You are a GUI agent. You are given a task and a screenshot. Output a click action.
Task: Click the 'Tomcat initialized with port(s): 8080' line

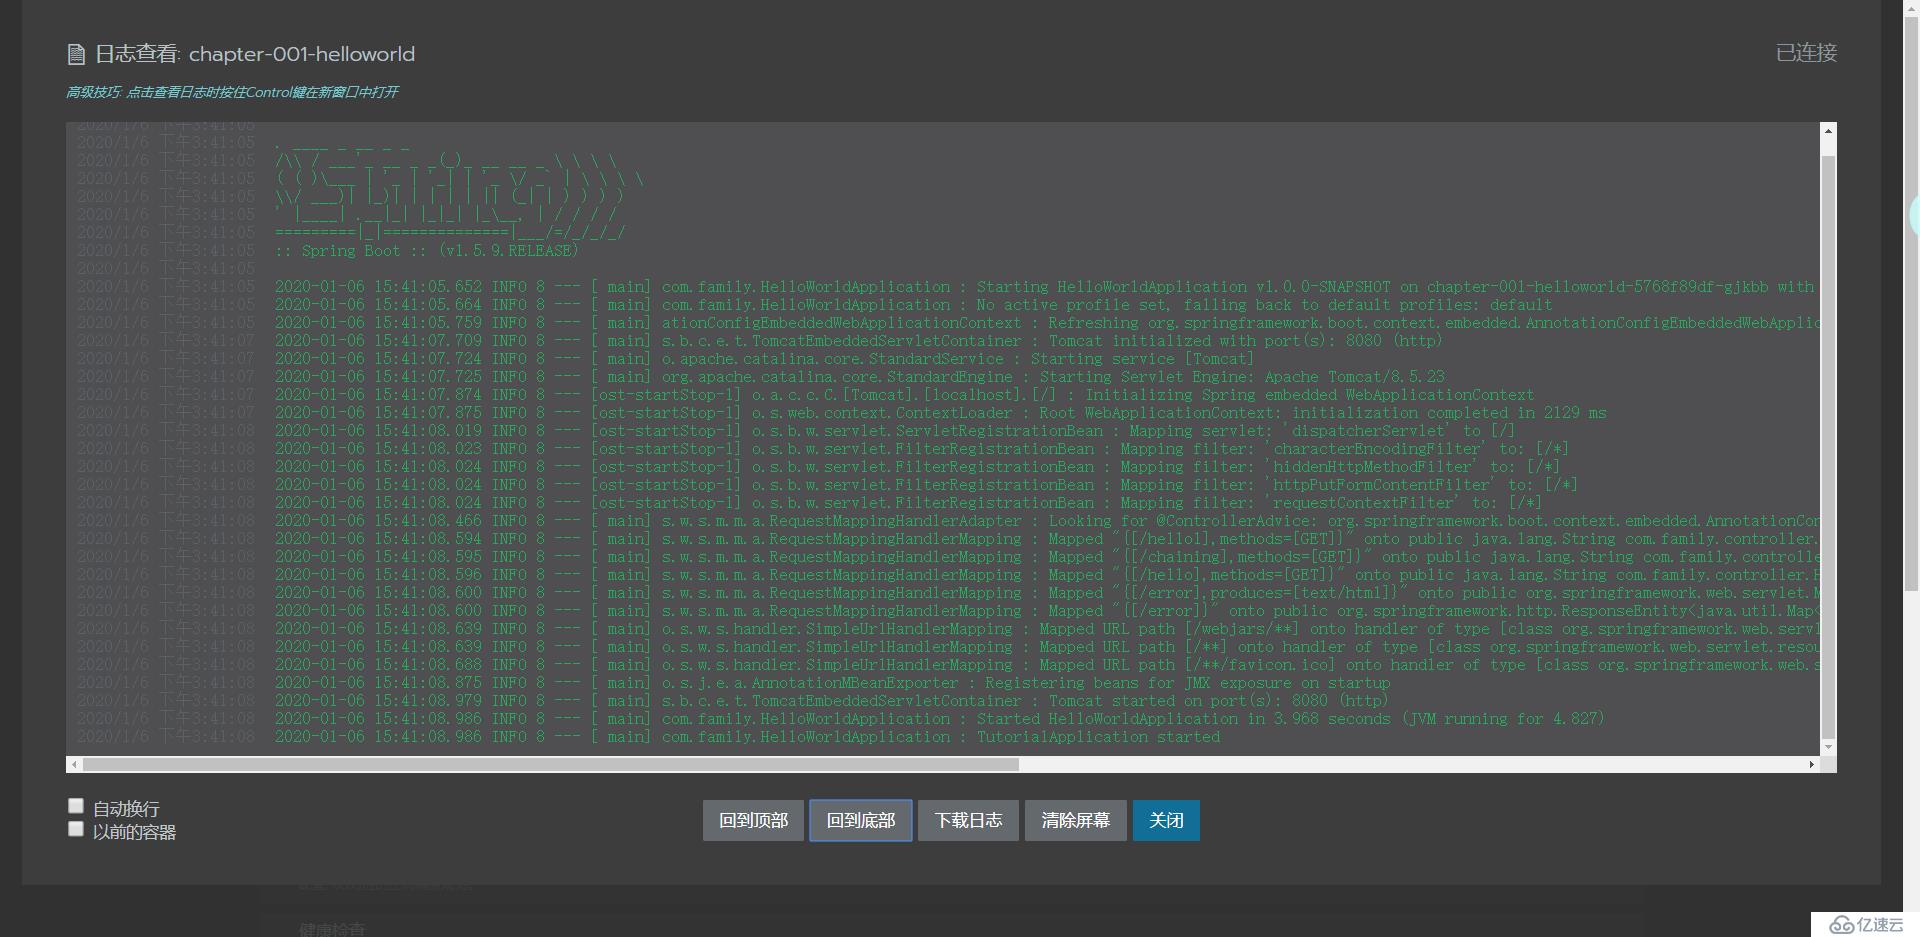pyautogui.click(x=859, y=341)
